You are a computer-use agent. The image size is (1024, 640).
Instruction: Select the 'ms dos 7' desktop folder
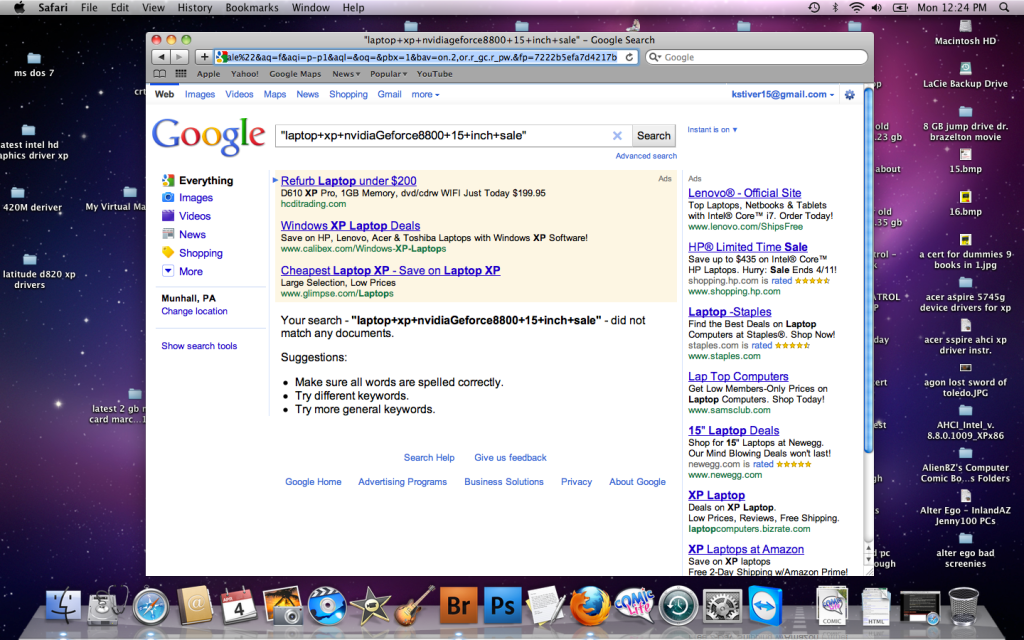[34, 65]
